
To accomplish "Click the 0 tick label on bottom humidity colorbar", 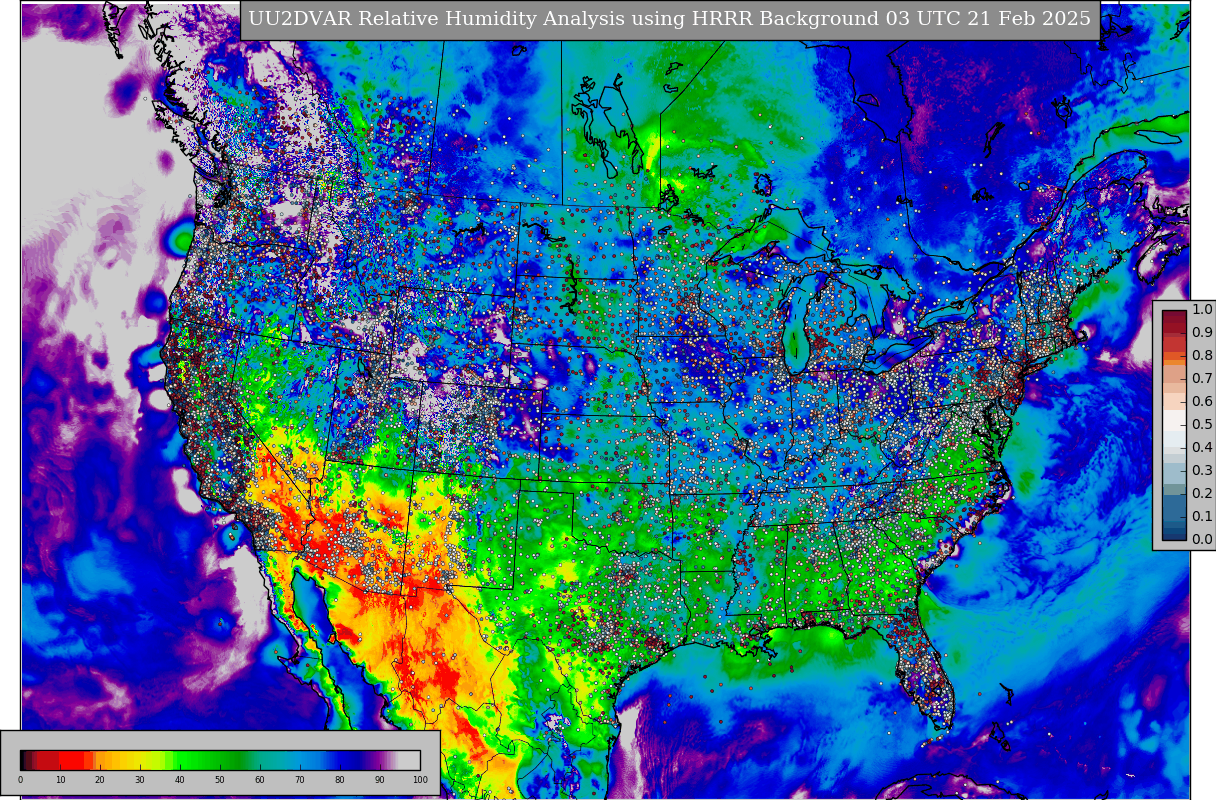I will tap(20, 780).
